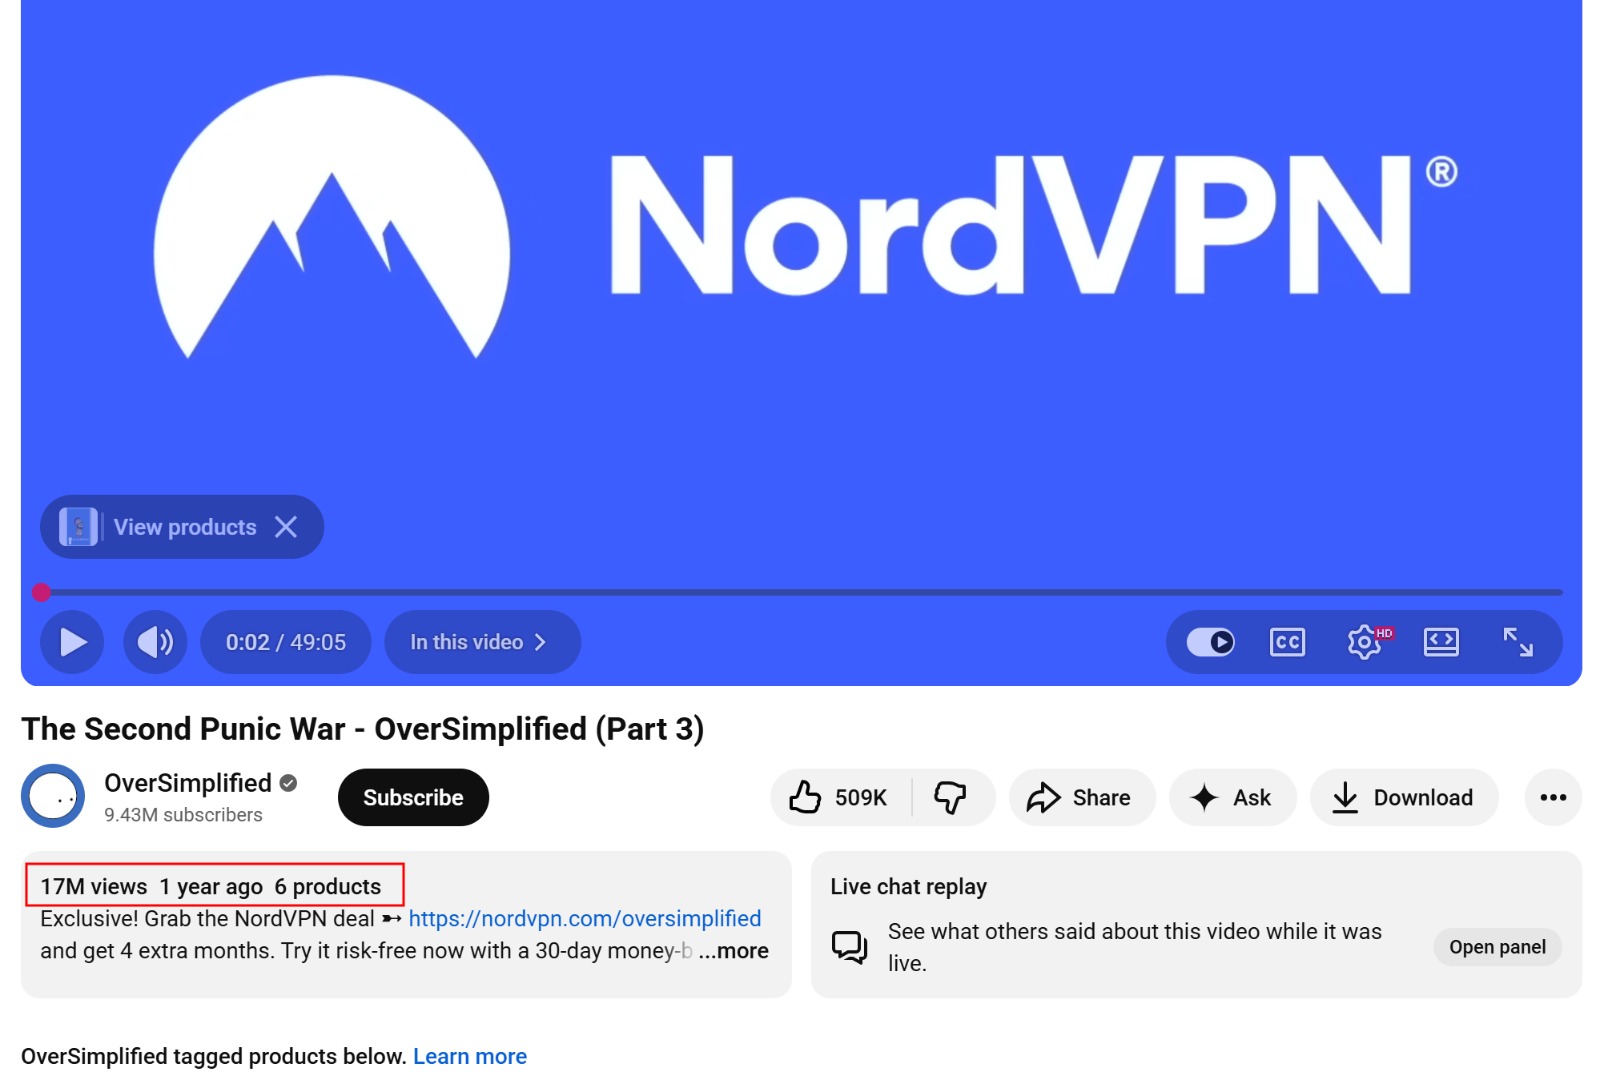Expand description with ...more
1600x1088 pixels.
734,951
